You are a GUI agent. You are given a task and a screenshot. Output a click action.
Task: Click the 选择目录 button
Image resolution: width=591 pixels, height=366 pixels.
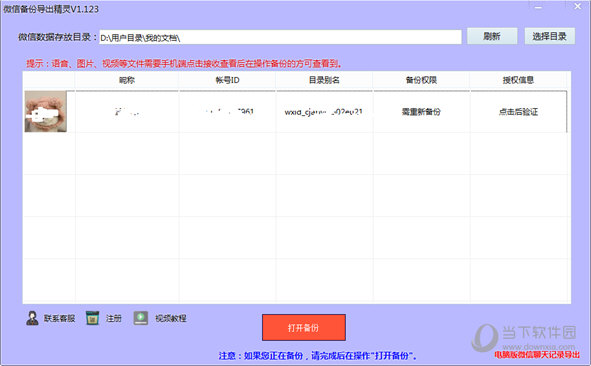[550, 36]
